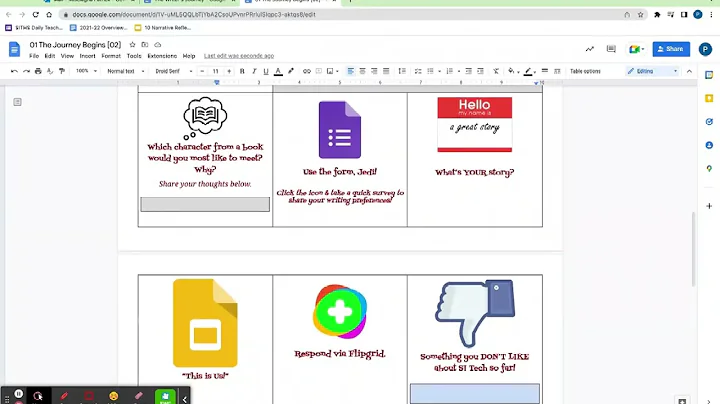Open the Insert menu
Image resolution: width=720 pixels, height=404 pixels.
point(87,56)
